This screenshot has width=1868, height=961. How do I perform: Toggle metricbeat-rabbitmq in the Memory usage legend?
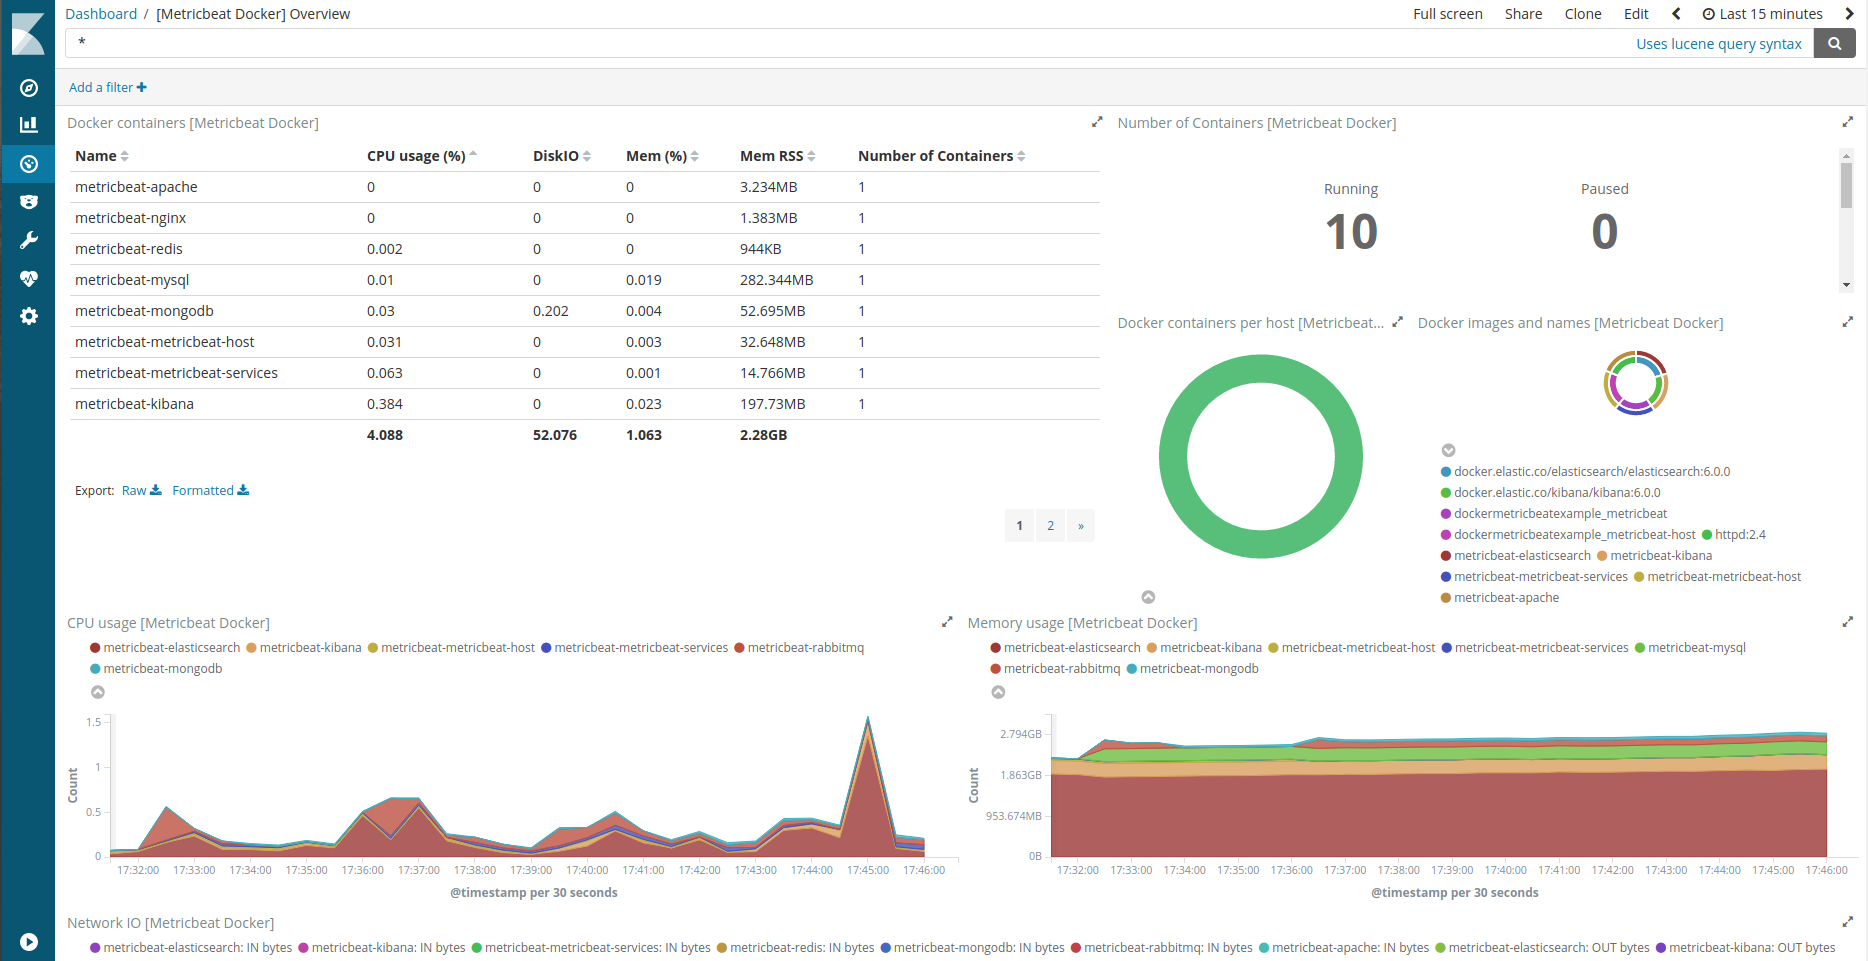1055,669
